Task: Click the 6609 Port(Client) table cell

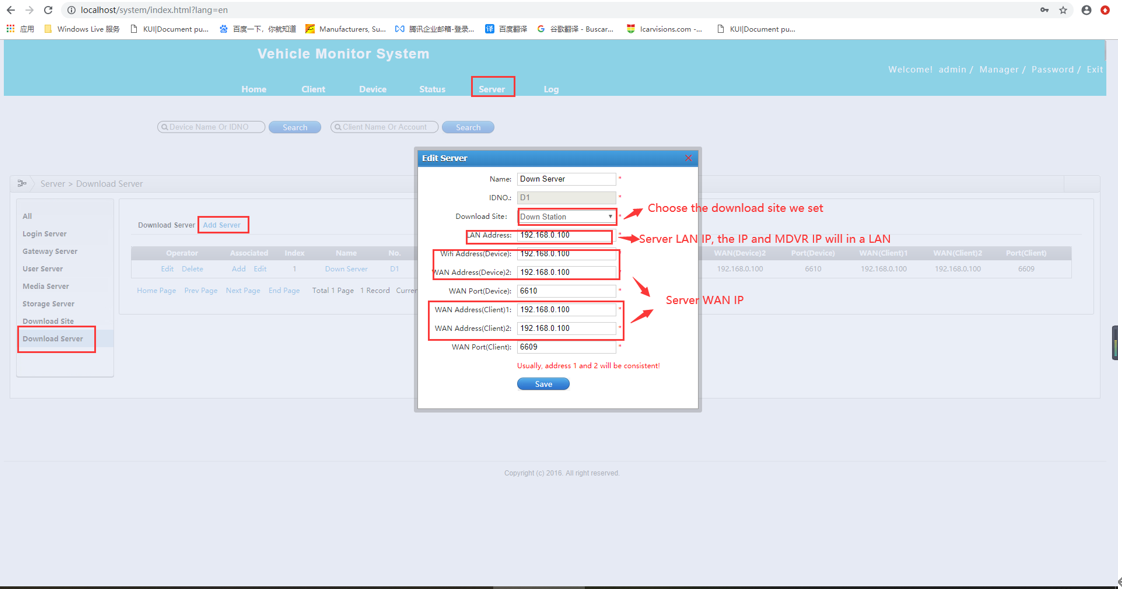Action: [1026, 269]
